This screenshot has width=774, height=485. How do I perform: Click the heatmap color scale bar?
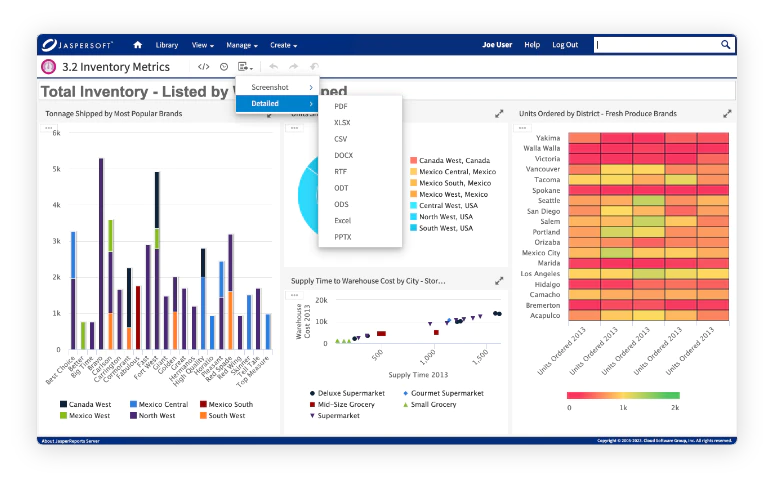[623, 395]
